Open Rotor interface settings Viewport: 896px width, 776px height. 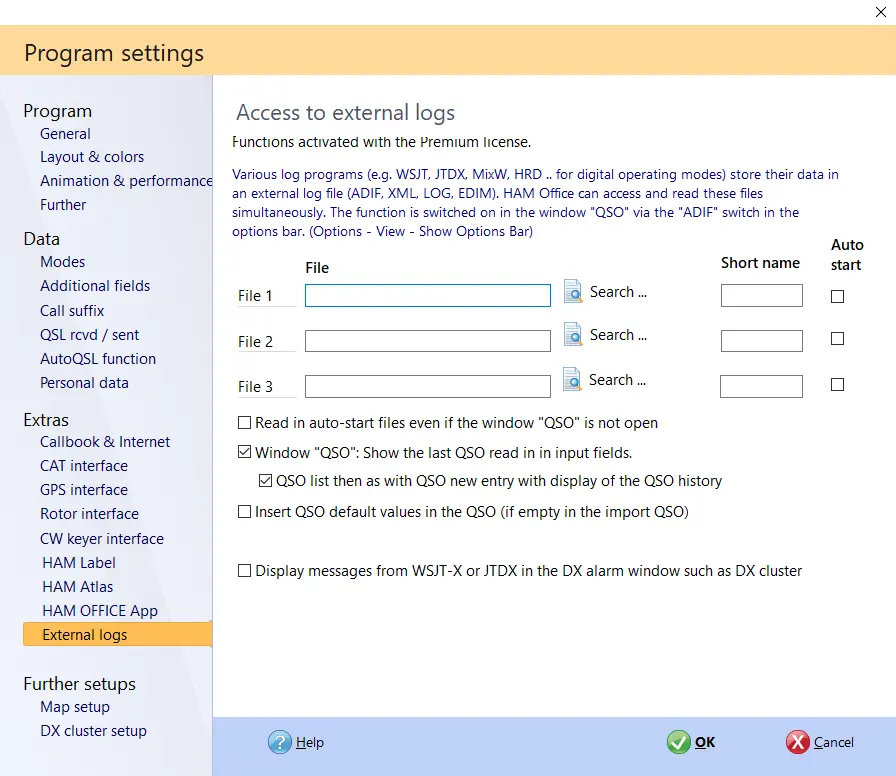pos(89,514)
